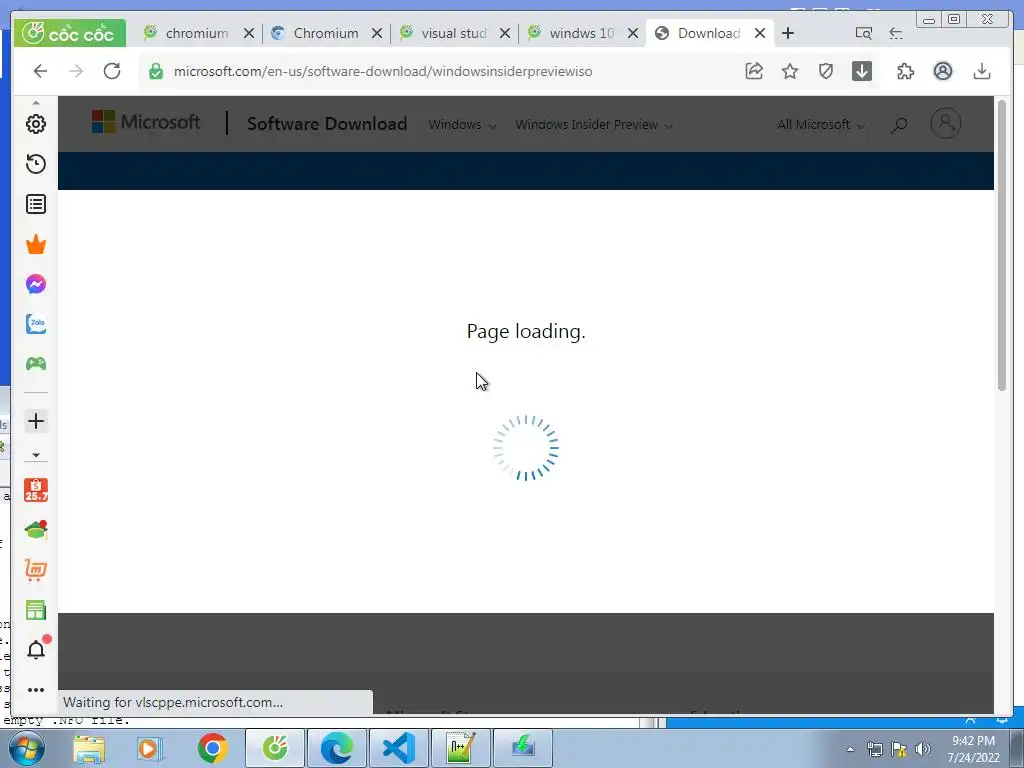Screen dimensions: 1024x768
Task: Add a new sidebar app
Action: click(36, 421)
